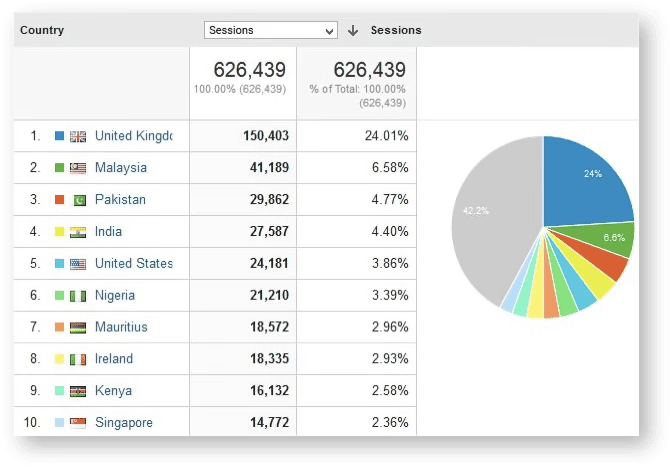Image resolution: width=670 pixels, height=467 pixels.
Task: Click the yellow swatch beside India
Action: (x=59, y=231)
